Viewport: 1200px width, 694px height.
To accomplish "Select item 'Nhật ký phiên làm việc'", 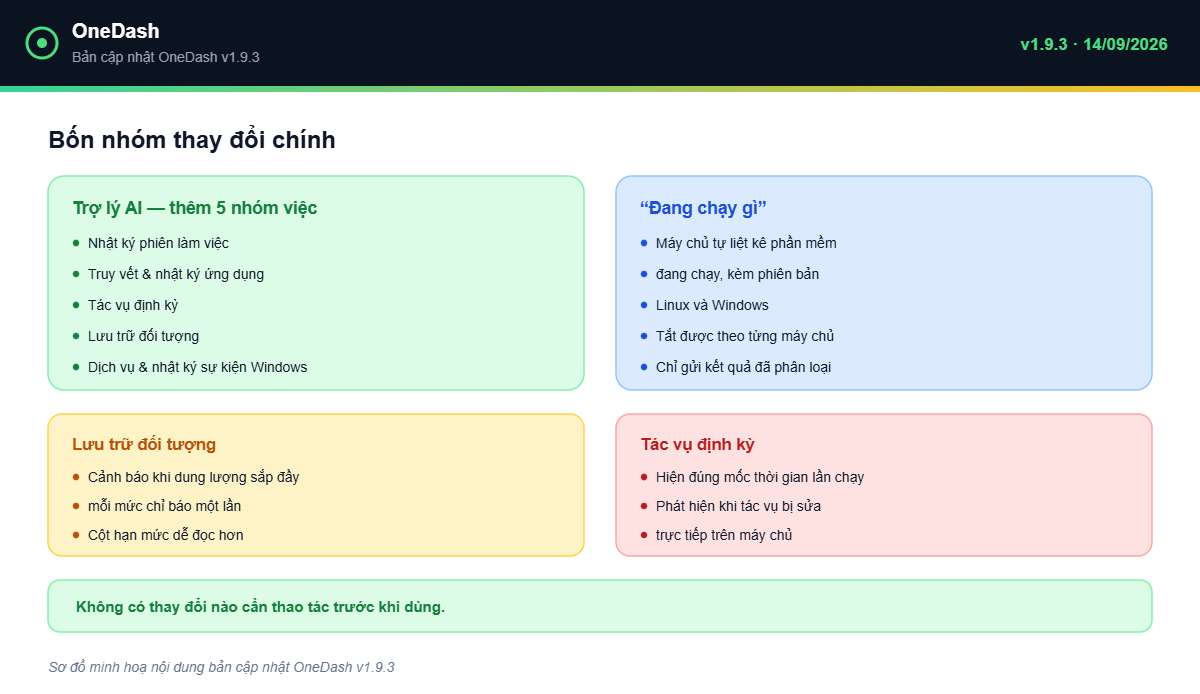I will pyautogui.click(x=158, y=243).
